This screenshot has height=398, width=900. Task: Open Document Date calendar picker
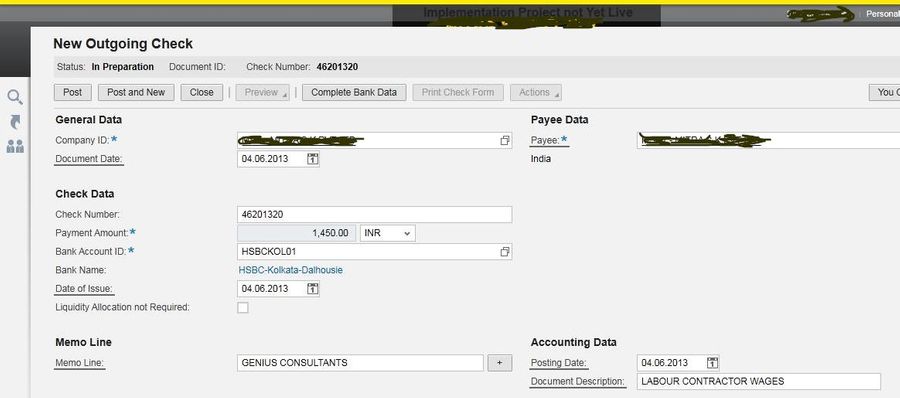pos(312,159)
